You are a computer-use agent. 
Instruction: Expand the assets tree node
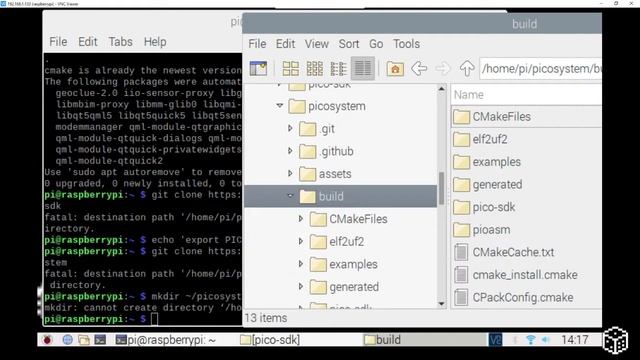290,173
